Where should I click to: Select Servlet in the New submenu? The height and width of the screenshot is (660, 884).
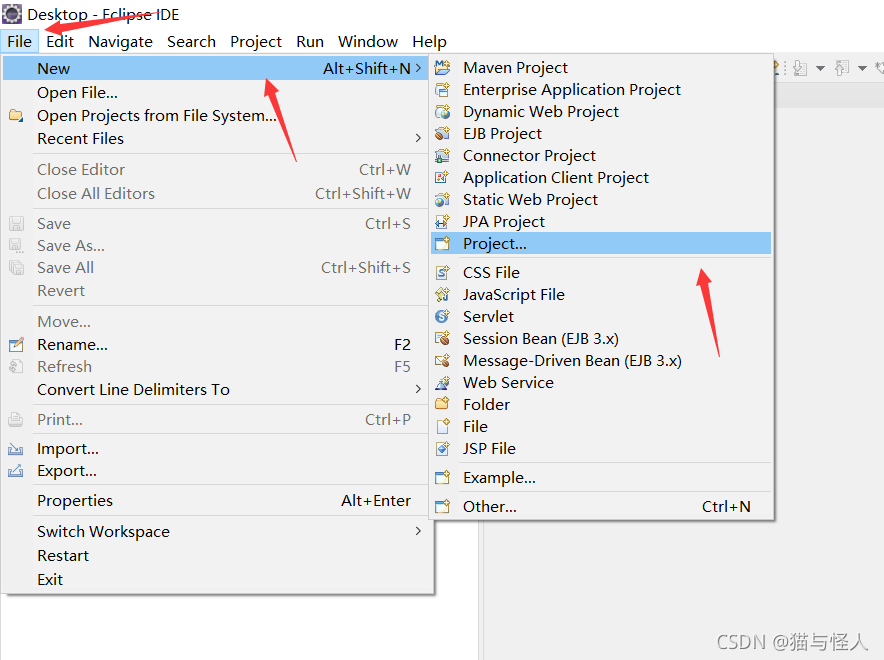click(601, 317)
